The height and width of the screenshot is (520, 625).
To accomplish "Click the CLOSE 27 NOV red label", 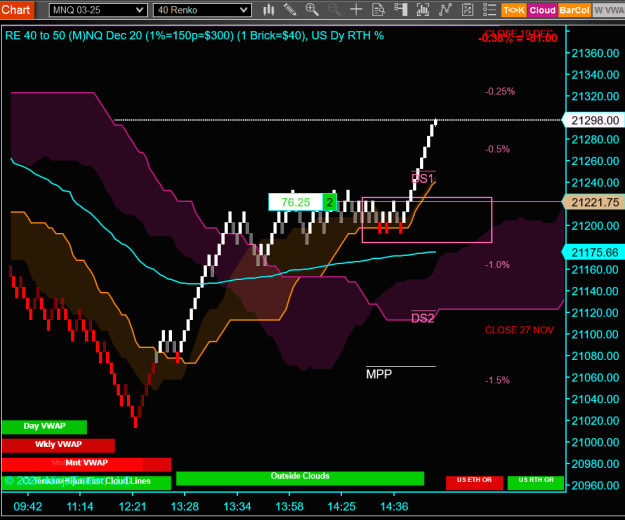I will click(x=519, y=330).
